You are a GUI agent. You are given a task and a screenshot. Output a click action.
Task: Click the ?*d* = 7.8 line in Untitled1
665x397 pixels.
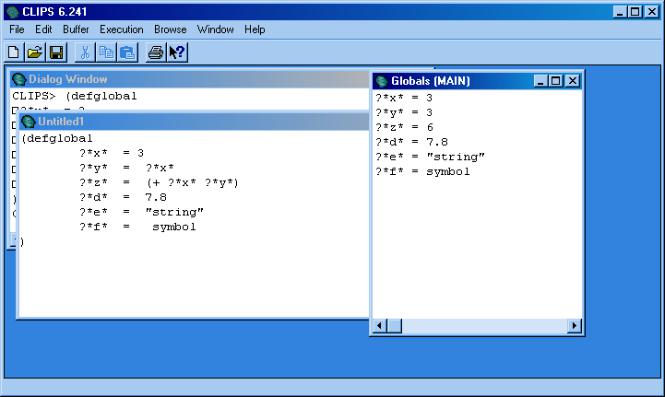point(123,198)
